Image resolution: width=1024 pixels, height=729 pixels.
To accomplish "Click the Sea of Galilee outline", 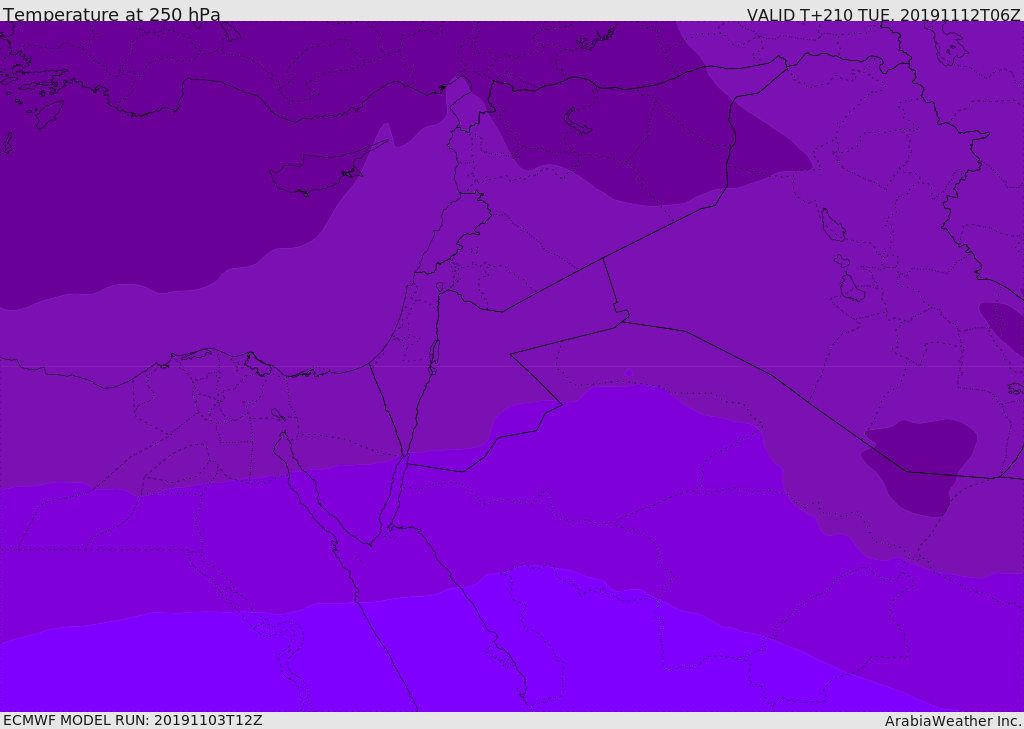I will (x=440, y=287).
